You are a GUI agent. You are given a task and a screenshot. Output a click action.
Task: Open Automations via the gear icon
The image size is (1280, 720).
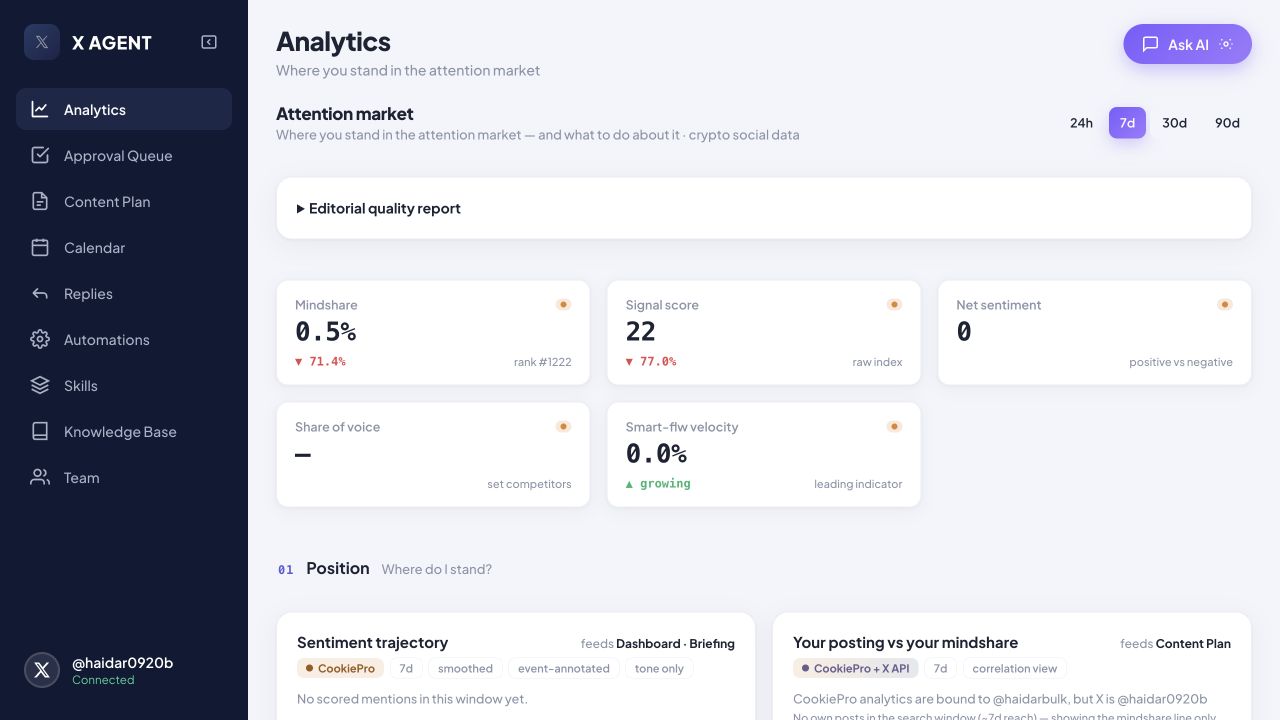40,340
